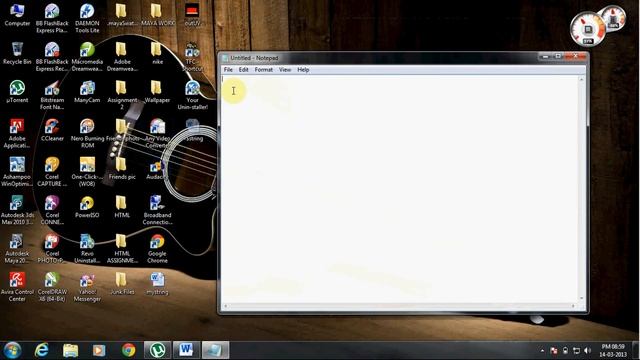Select the Adobe Dreamweaver folder icon
Image resolution: width=640 pixels, height=360 pixels.
click(122, 57)
